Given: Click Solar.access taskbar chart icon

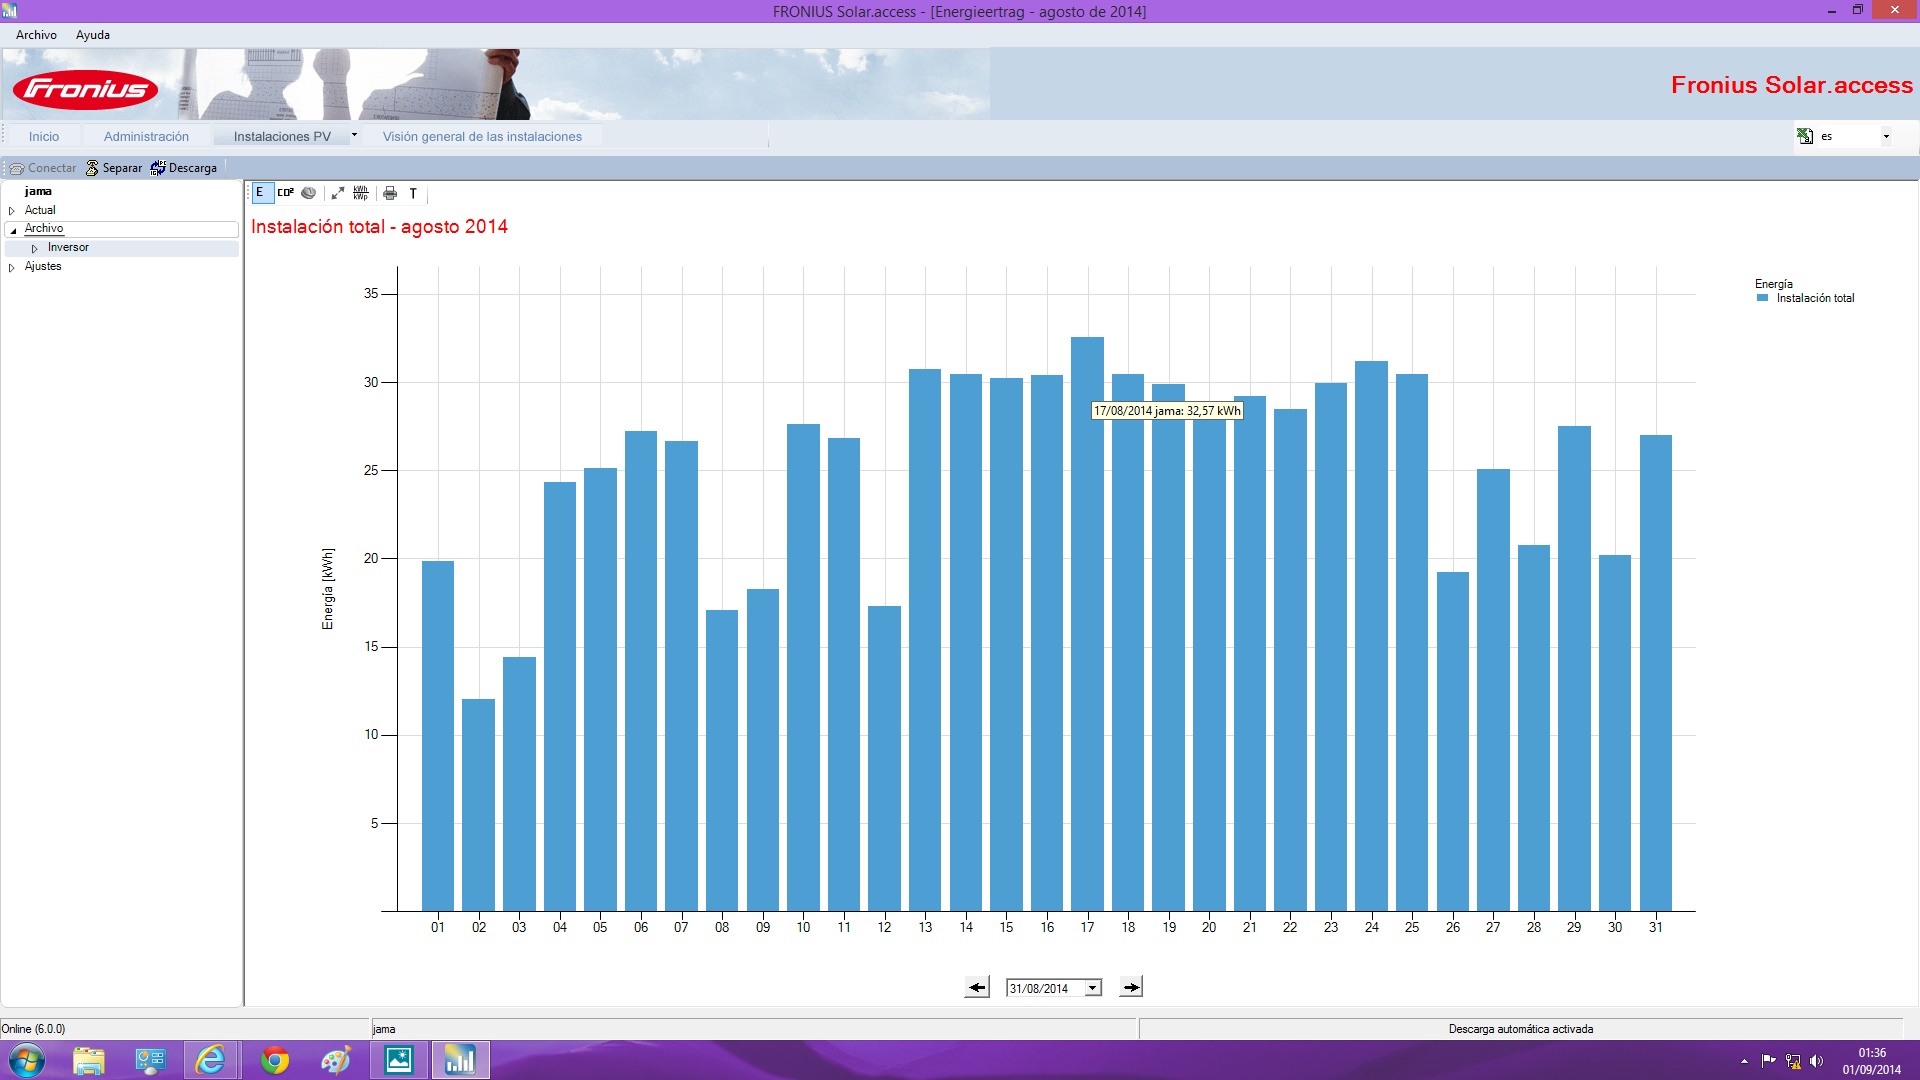Looking at the screenshot, I should 460,1060.
